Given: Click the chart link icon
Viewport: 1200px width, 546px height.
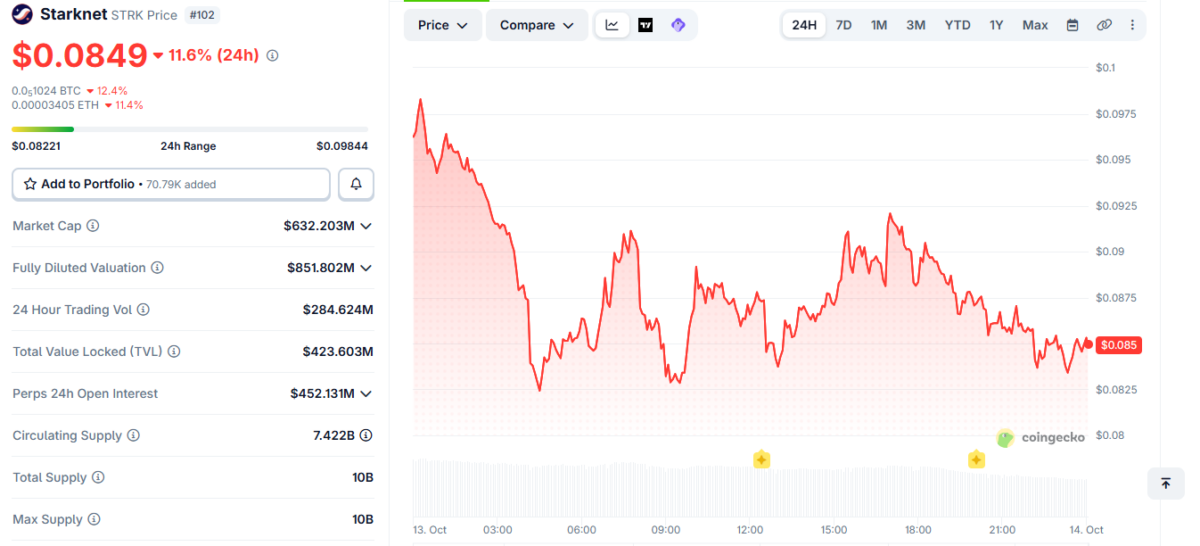Looking at the screenshot, I should 1104,25.
